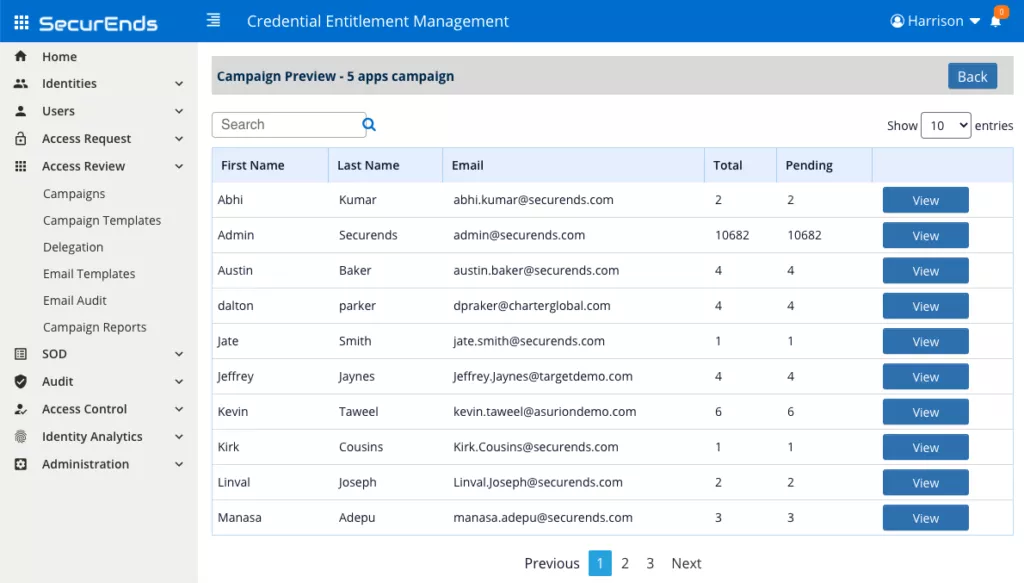
Task: Click the SOD list icon
Action: (x=21, y=354)
